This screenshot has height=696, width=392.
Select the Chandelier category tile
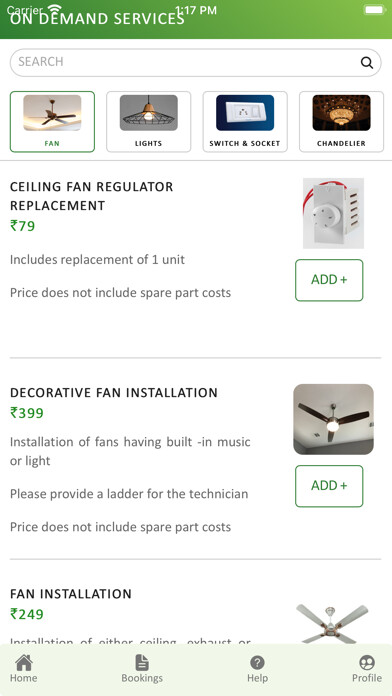(x=341, y=122)
